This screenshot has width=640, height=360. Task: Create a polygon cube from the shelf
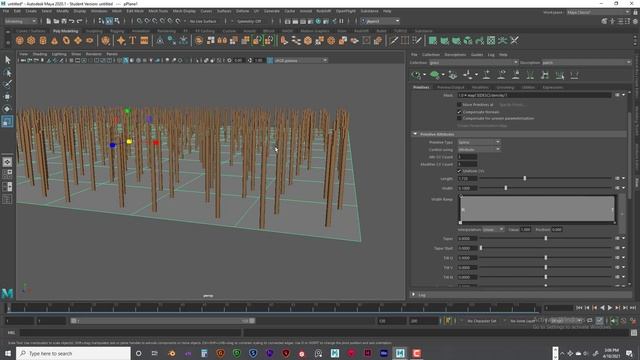[31, 40]
